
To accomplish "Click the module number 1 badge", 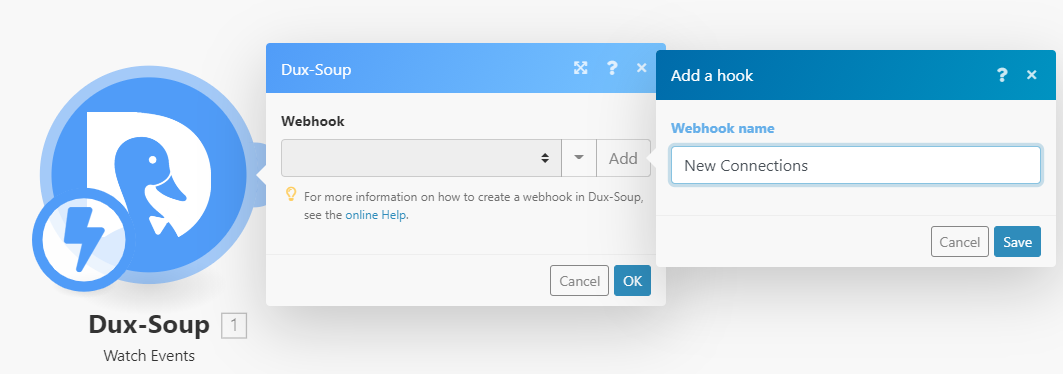I will (234, 326).
